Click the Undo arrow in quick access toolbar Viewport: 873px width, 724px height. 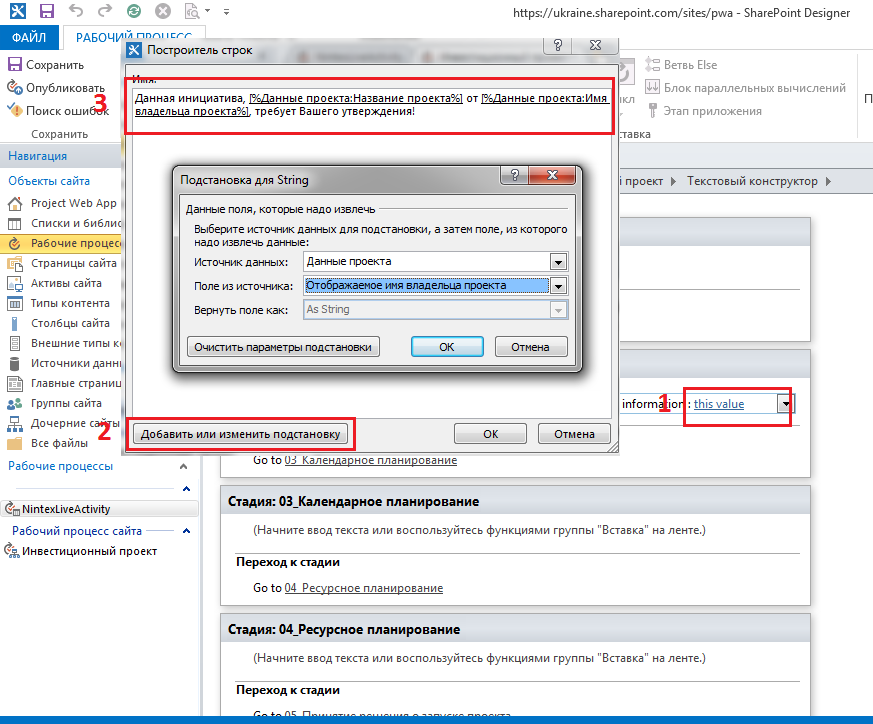(76, 11)
